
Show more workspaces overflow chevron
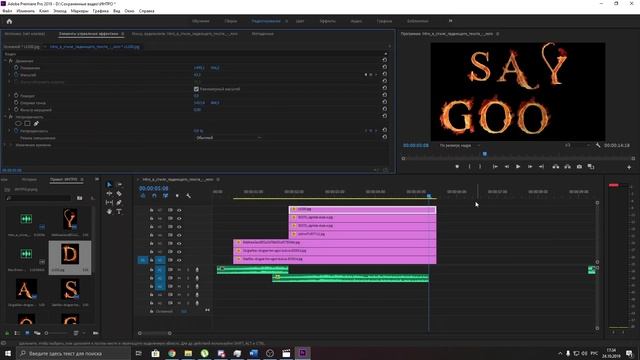[451, 21]
